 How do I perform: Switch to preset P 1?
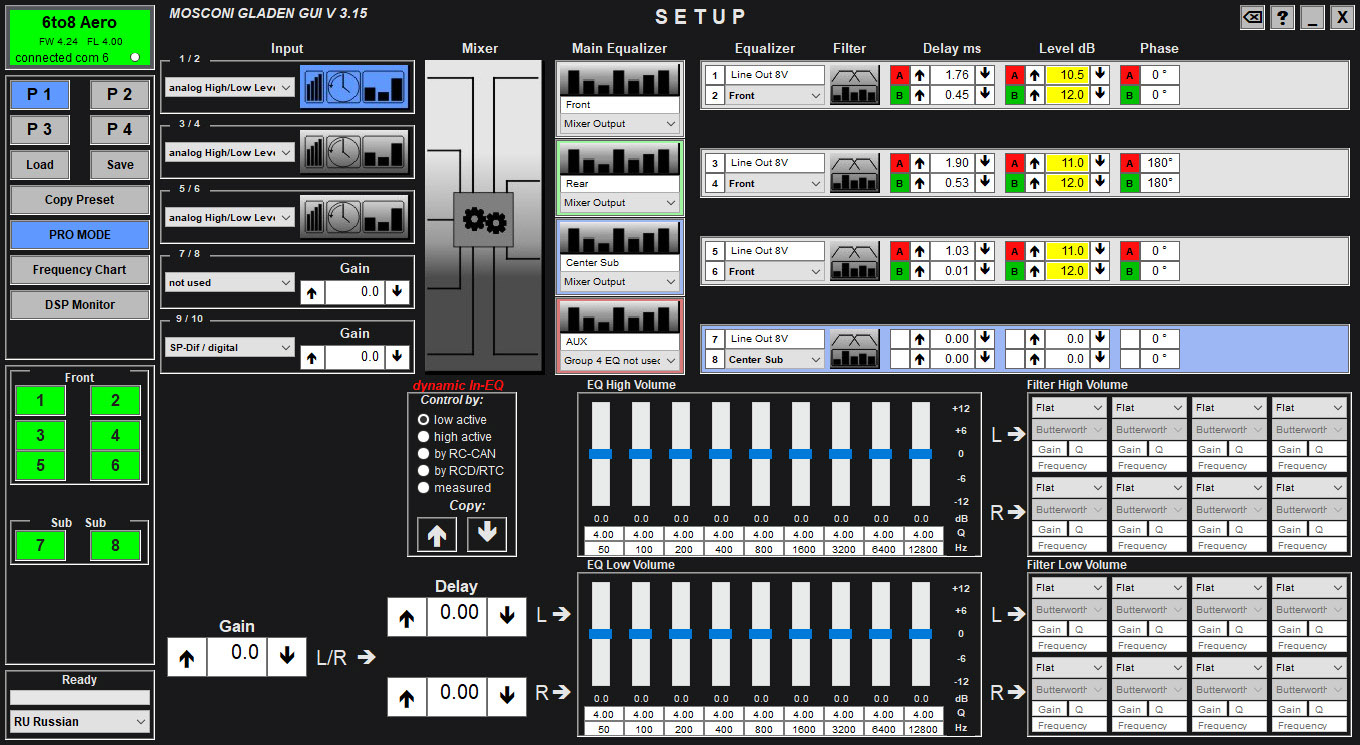pos(40,95)
